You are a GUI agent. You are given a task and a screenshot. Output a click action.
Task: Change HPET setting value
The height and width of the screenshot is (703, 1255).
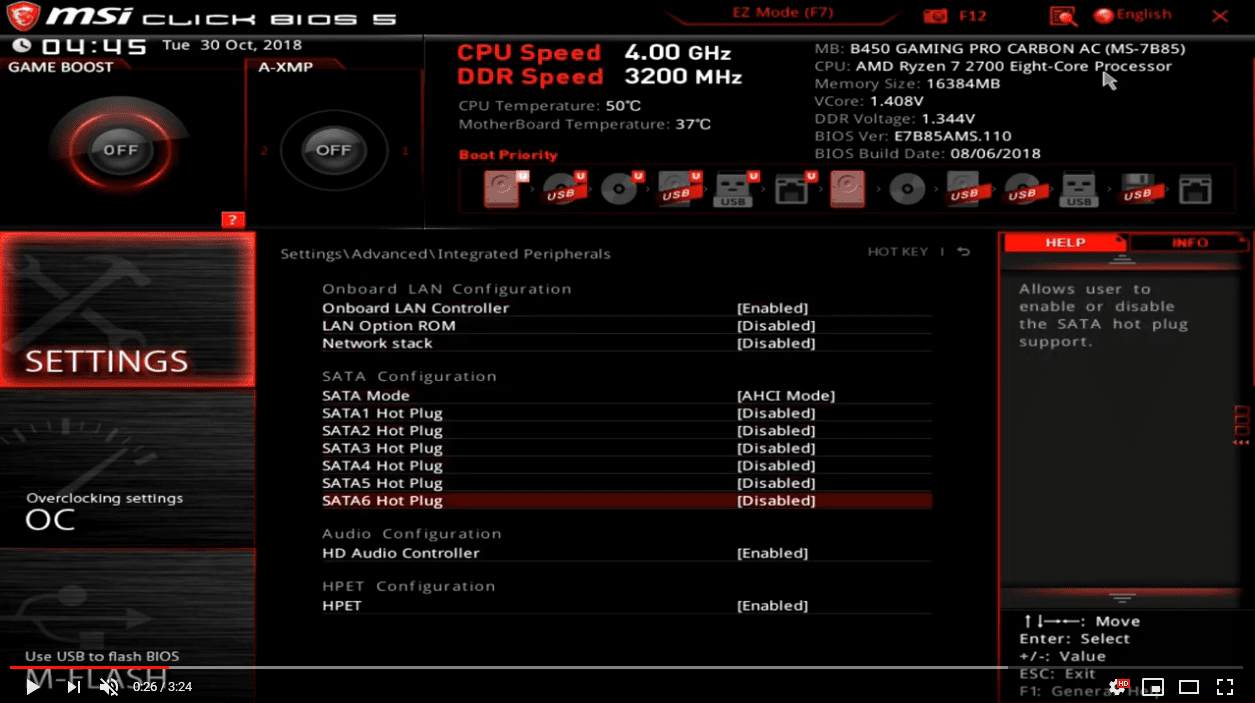(772, 605)
